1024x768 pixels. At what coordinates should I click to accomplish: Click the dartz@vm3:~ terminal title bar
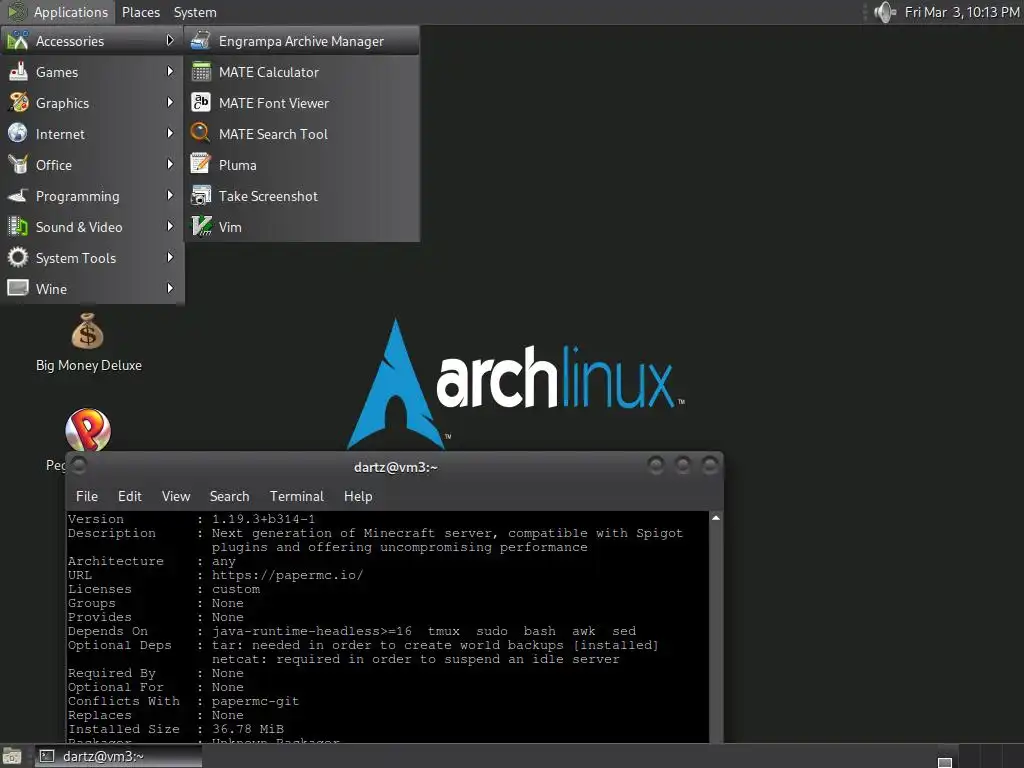coord(395,467)
